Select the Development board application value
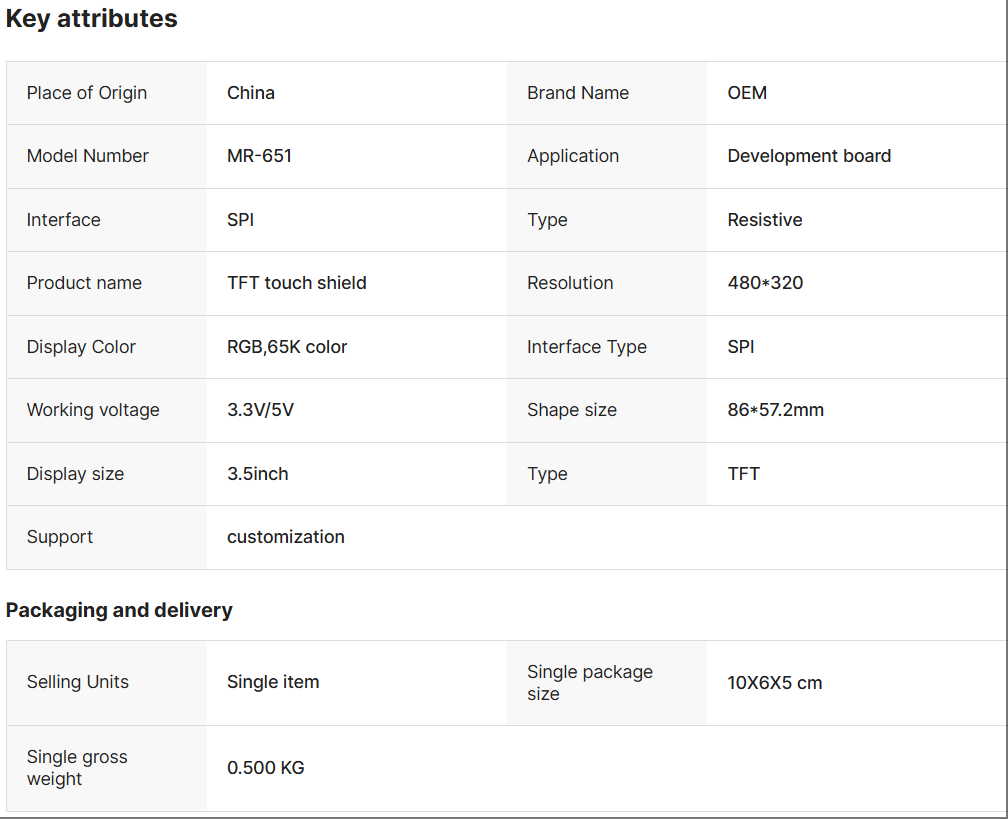Image resolution: width=1008 pixels, height=819 pixels. click(x=809, y=156)
